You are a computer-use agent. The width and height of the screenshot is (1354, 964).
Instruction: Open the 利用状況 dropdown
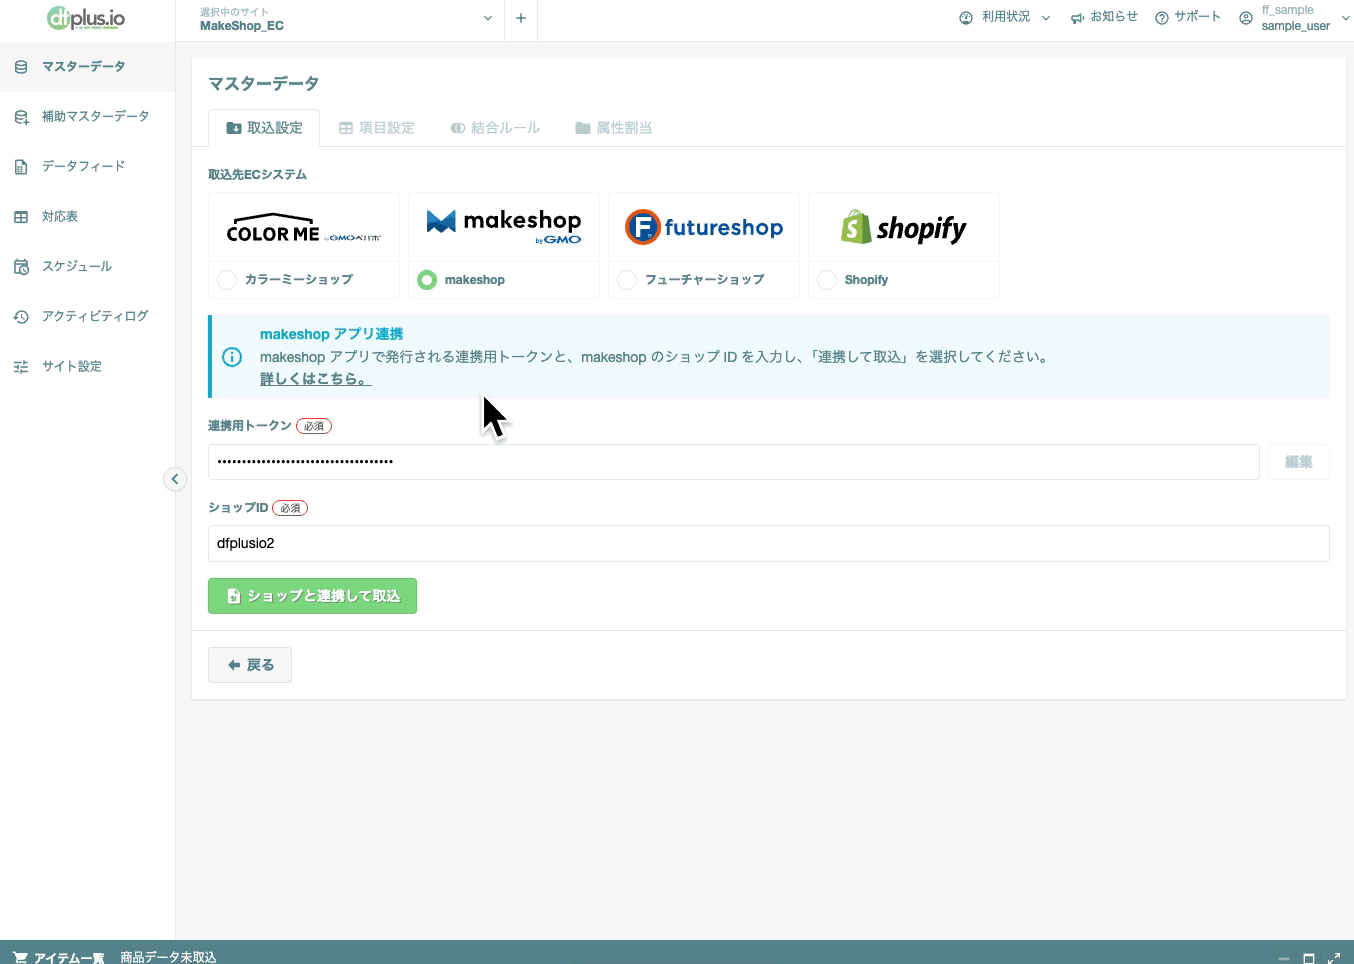pyautogui.click(x=1005, y=17)
